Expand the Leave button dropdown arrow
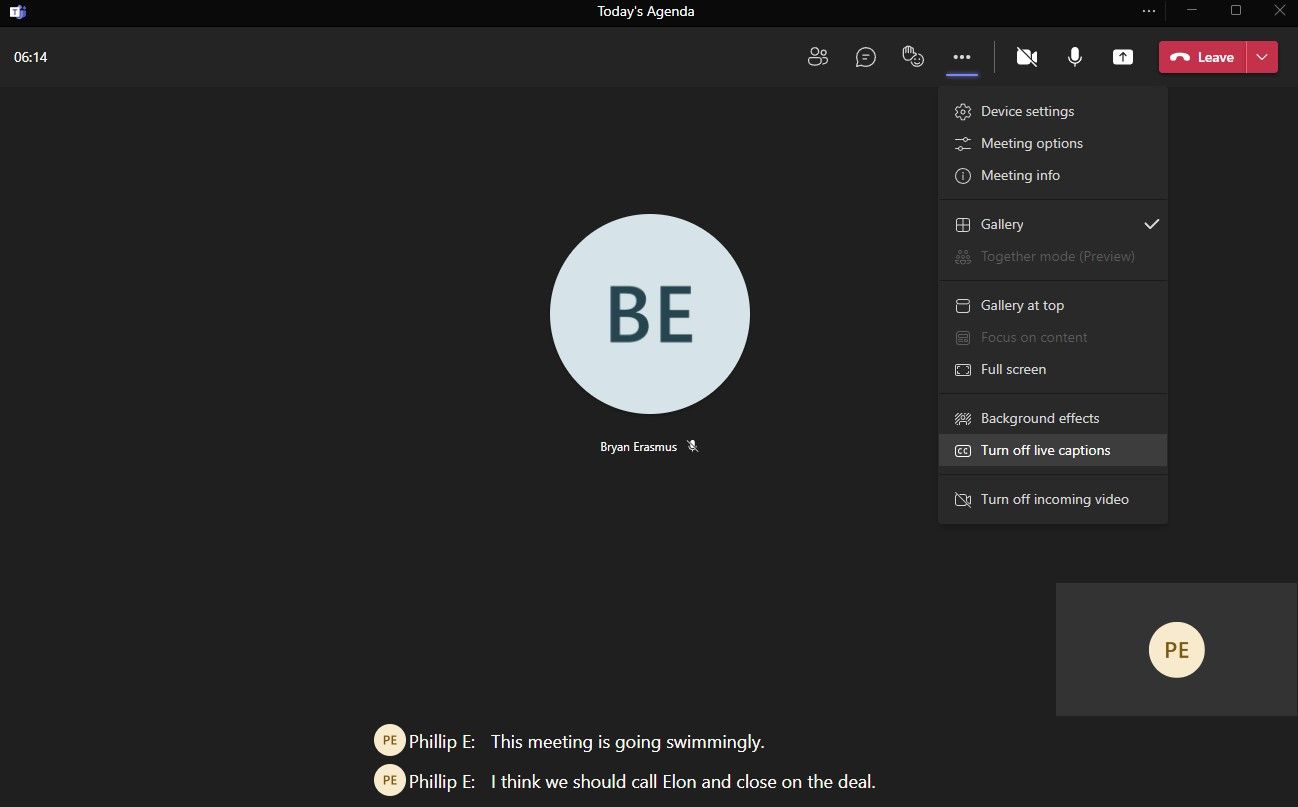Screen dimensions: 1298x807 click(1262, 57)
